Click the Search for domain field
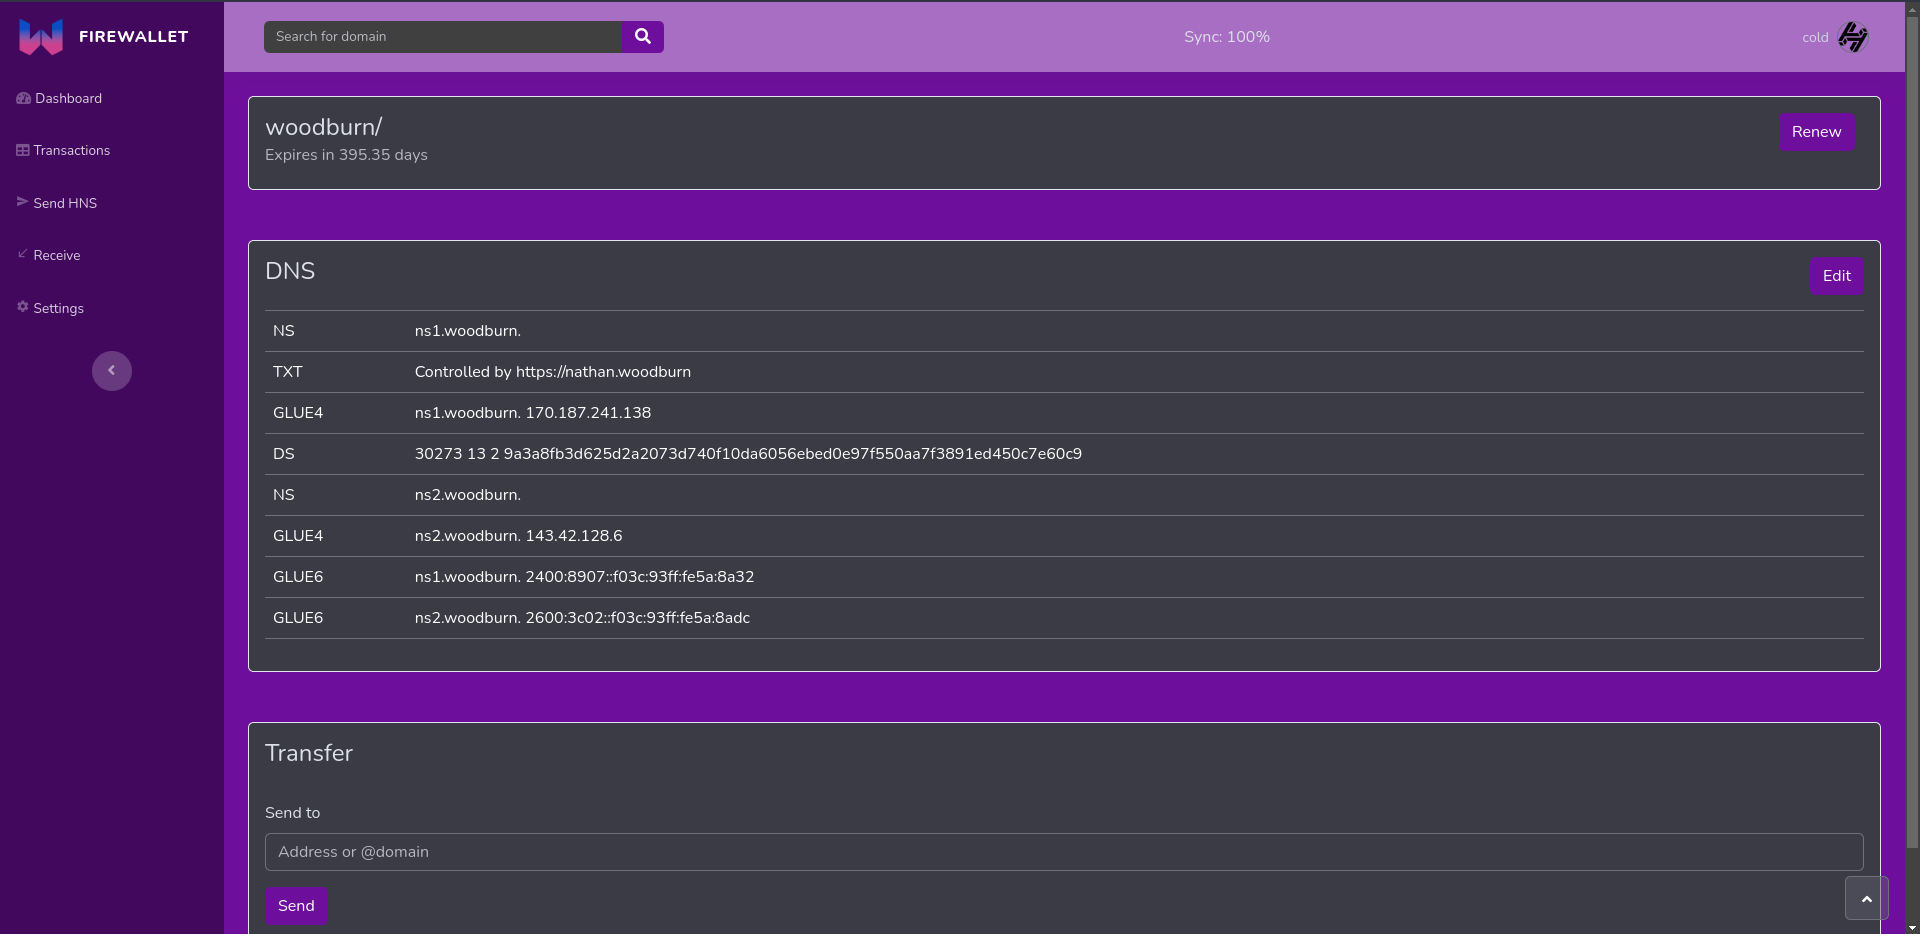 coord(443,36)
